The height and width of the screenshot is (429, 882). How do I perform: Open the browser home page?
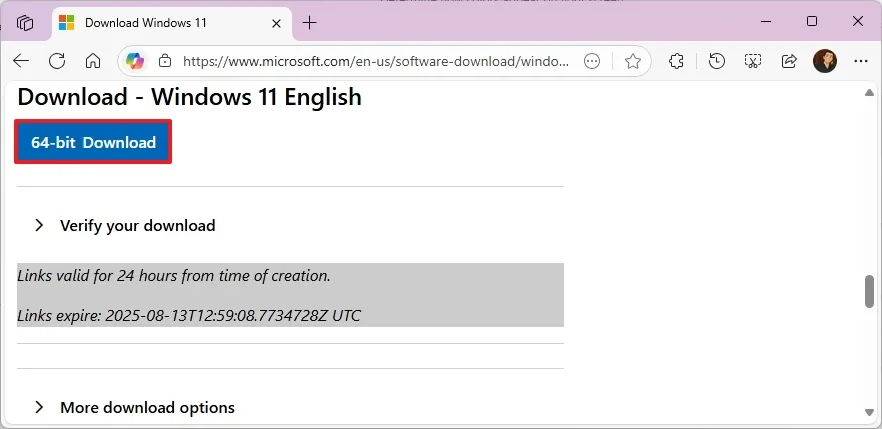coord(93,61)
